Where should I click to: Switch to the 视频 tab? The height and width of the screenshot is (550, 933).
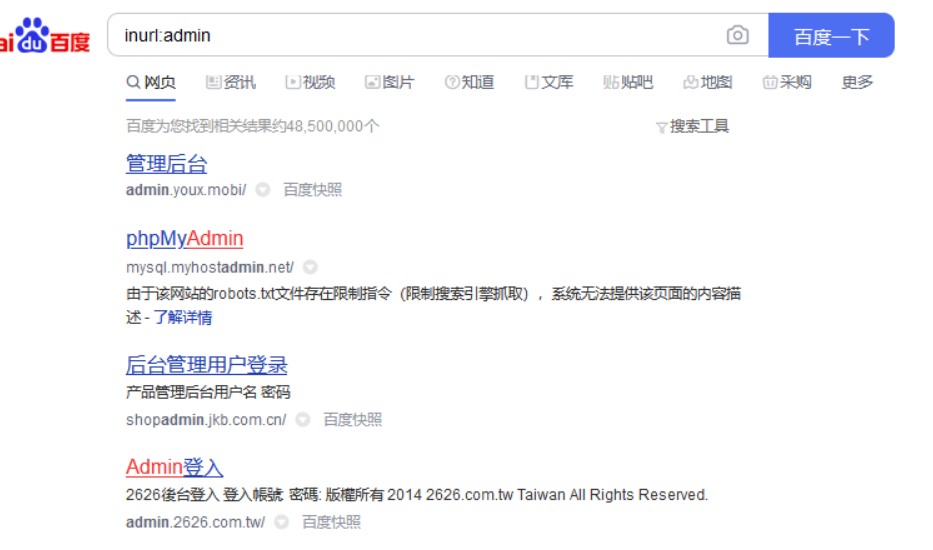pos(311,82)
